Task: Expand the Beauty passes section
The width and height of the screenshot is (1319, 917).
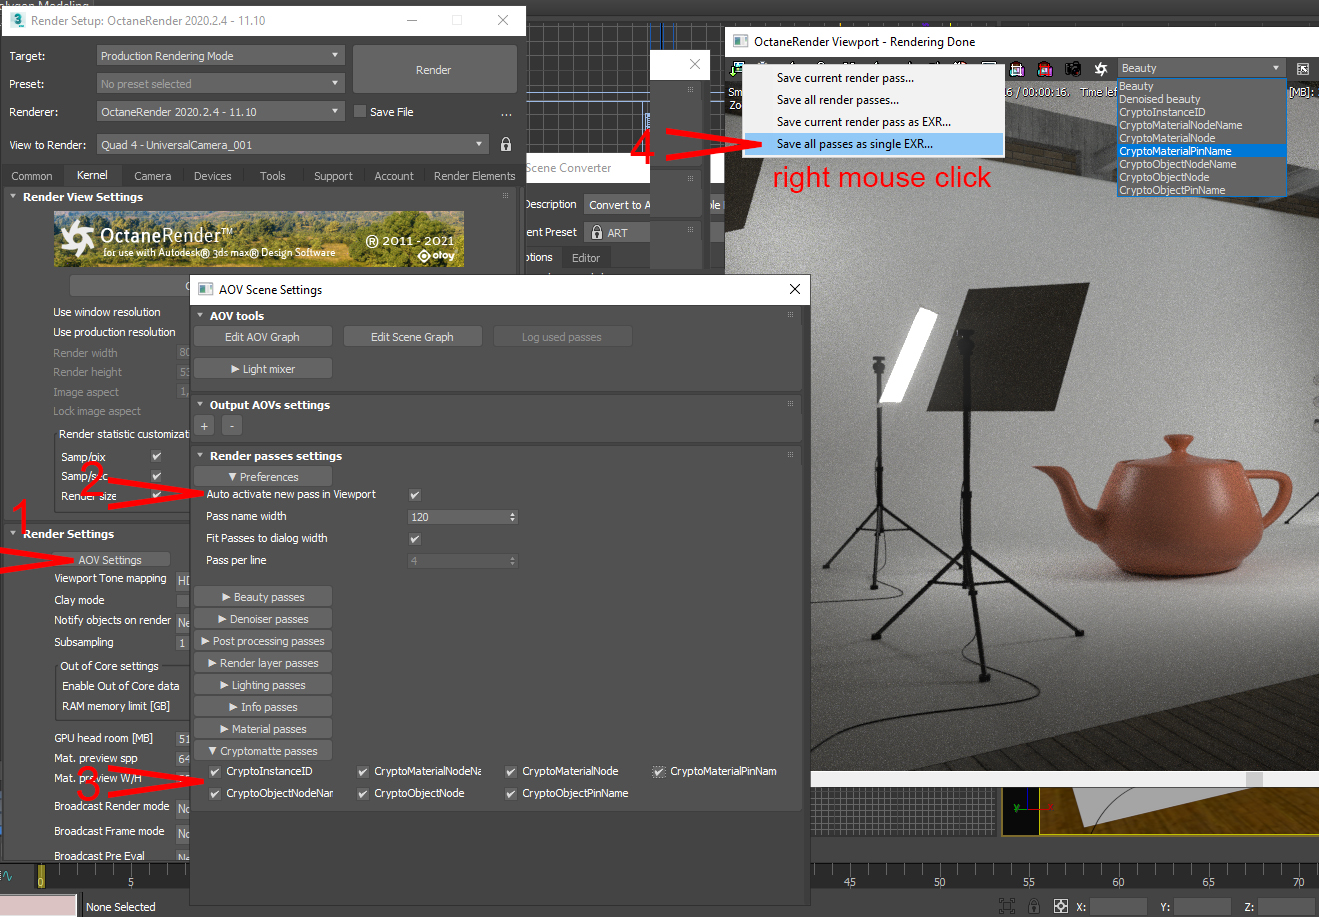Action: point(263,597)
